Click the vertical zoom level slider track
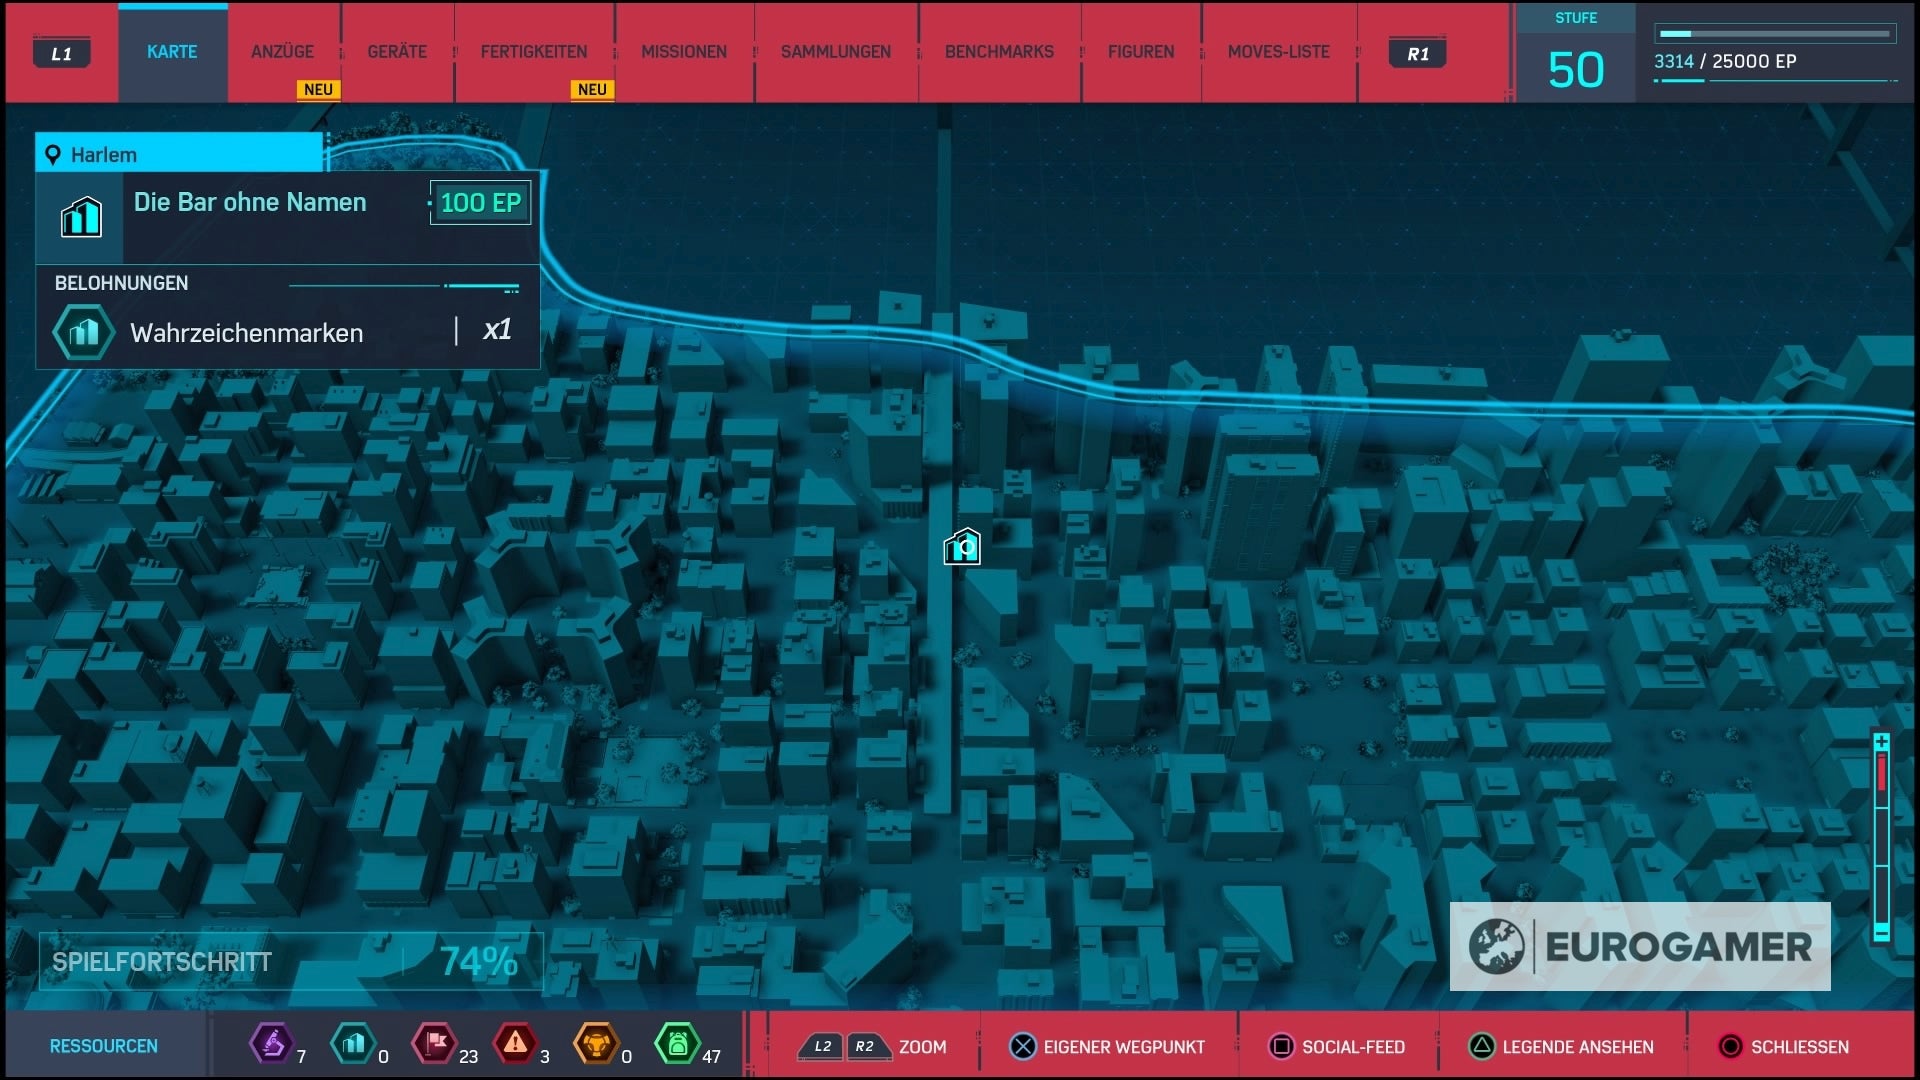Image resolution: width=1920 pixels, height=1080 pixels. (x=1881, y=838)
